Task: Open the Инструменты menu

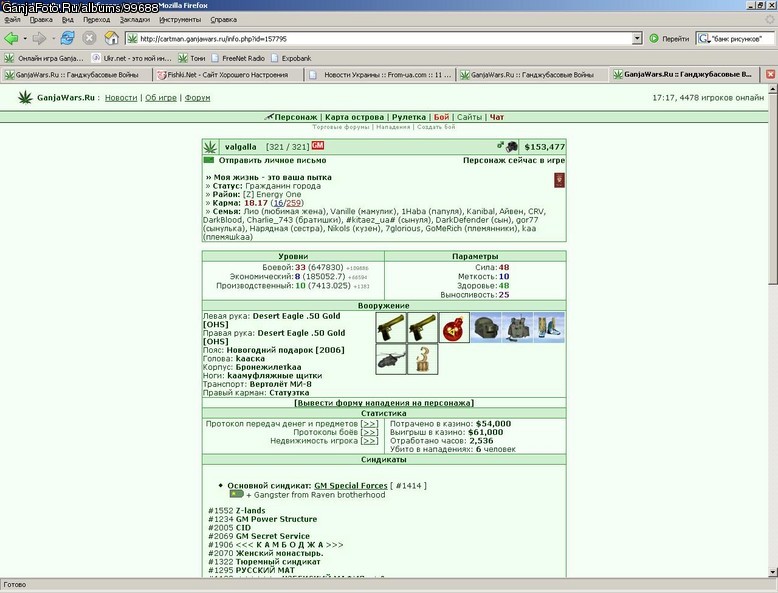Action: 180,20
